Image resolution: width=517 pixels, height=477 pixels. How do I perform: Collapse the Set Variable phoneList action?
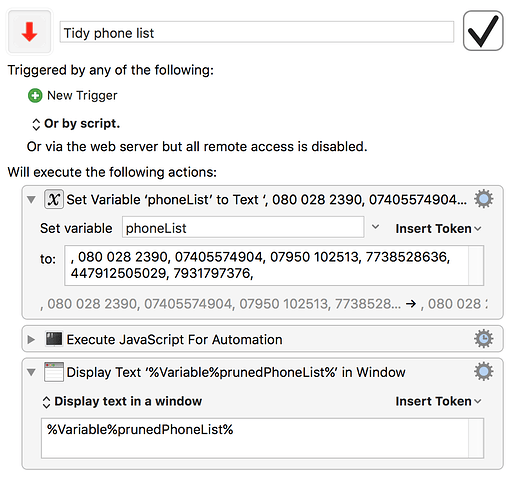click(x=31, y=200)
